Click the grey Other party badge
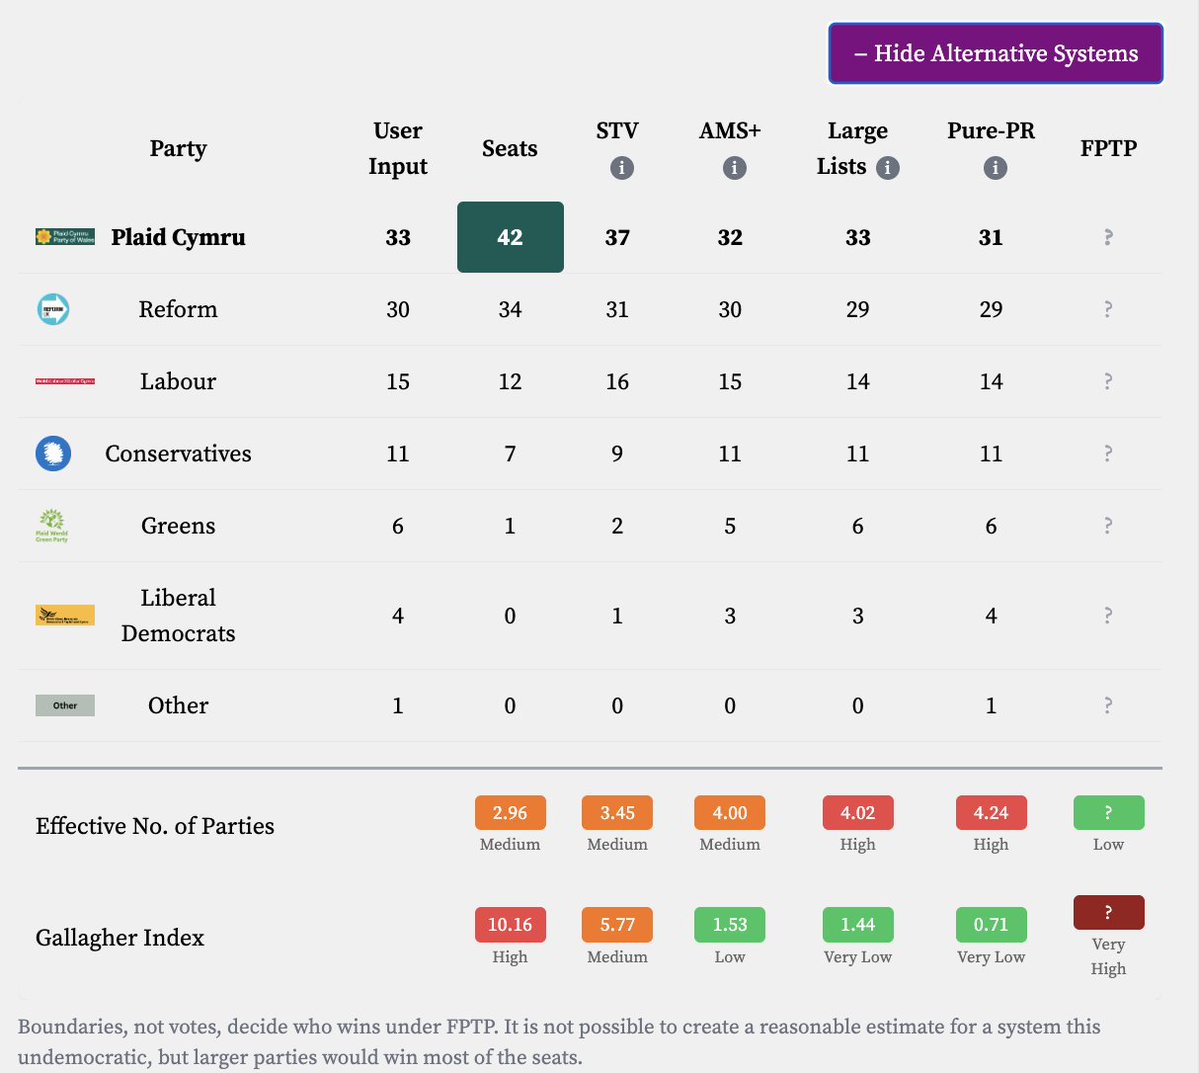Screen dimensions: 1199x1073 tap(65, 705)
